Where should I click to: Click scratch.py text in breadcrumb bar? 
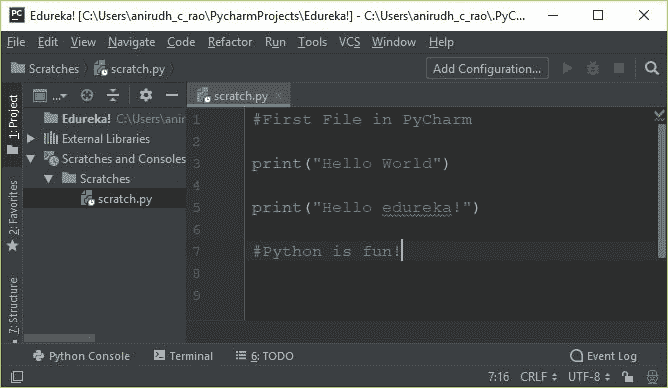pos(138,69)
